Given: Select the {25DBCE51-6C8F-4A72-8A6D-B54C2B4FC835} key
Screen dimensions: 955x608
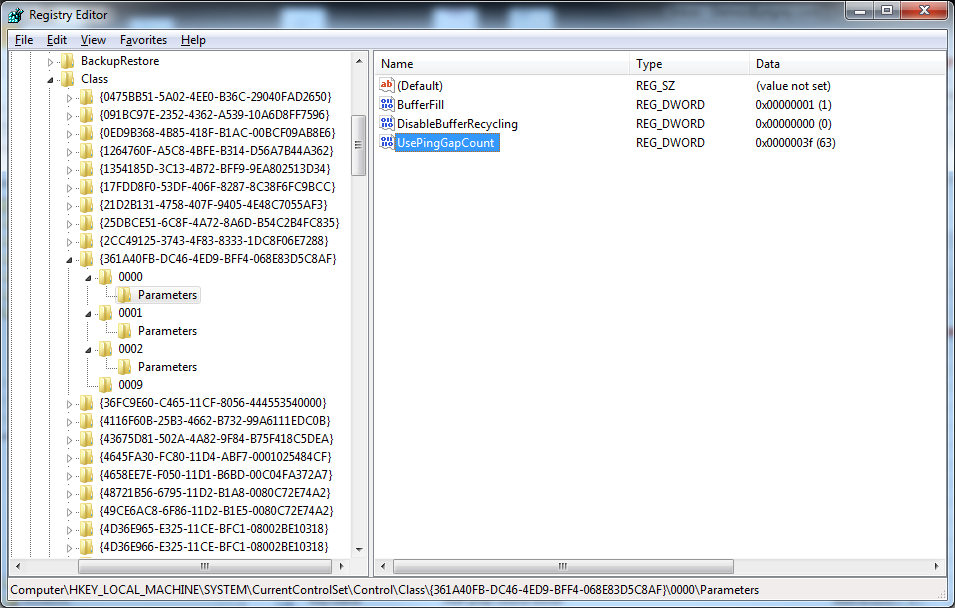Looking at the screenshot, I should pos(220,223).
